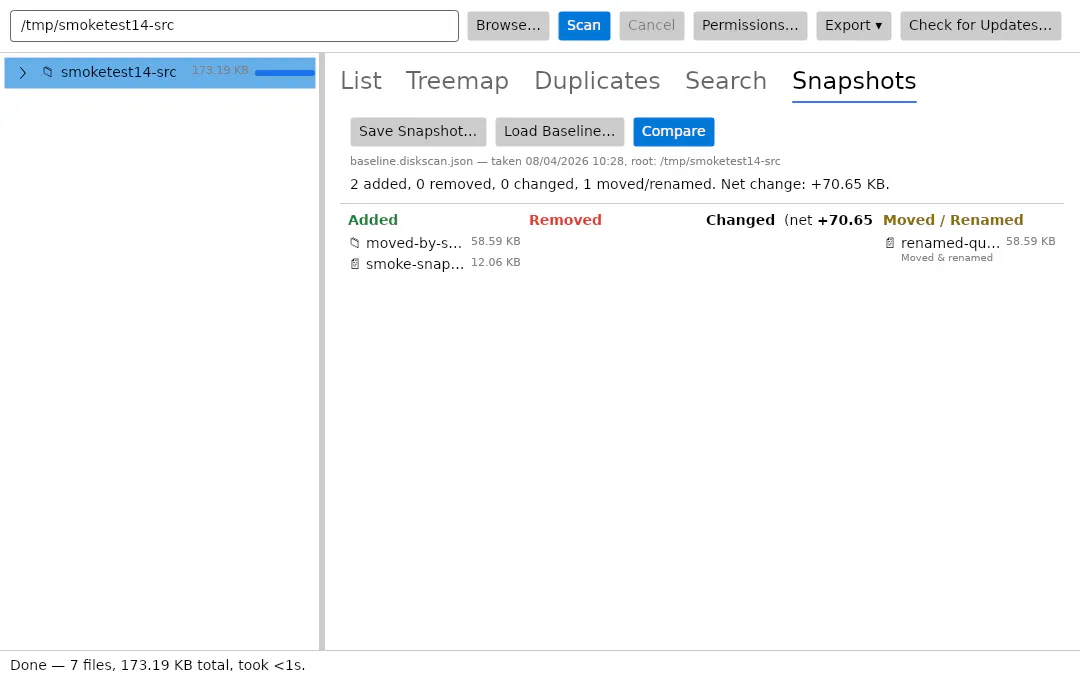Viewport: 1080px width, 680px height.
Task: Click the panel splitter beside the tree
Action: click(322, 351)
